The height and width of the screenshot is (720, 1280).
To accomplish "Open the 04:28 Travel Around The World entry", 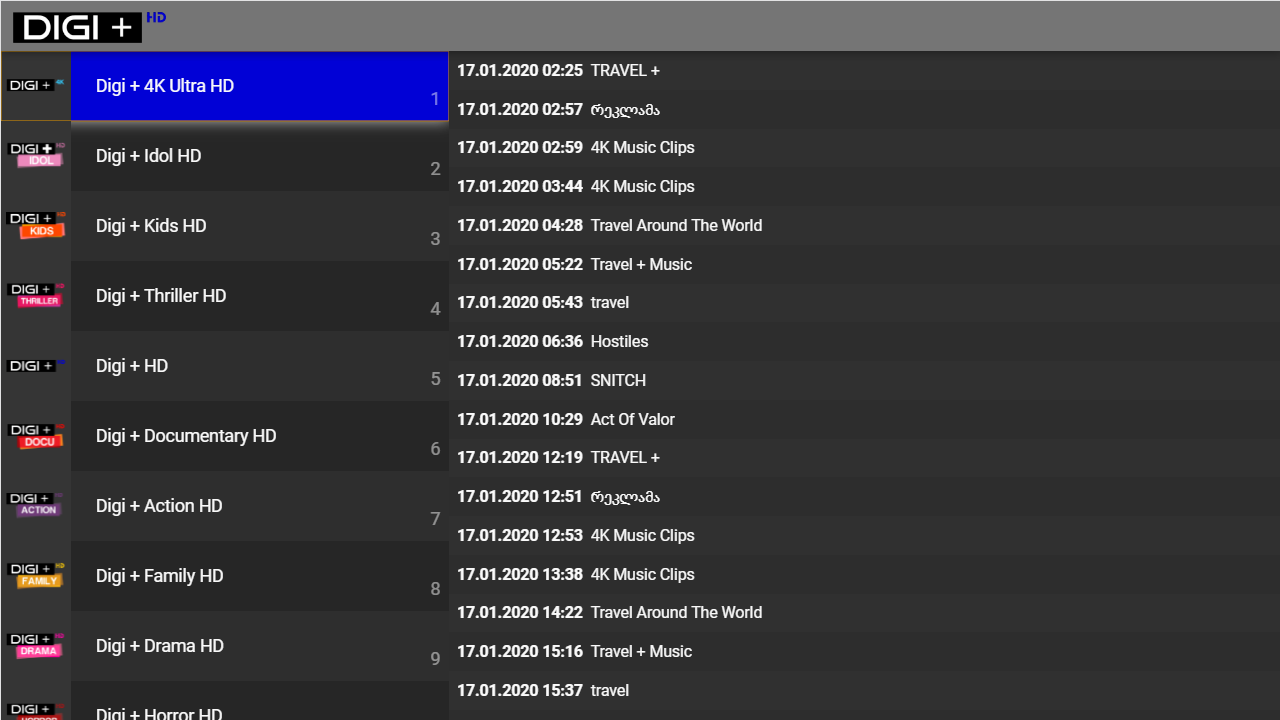I will (x=864, y=225).
